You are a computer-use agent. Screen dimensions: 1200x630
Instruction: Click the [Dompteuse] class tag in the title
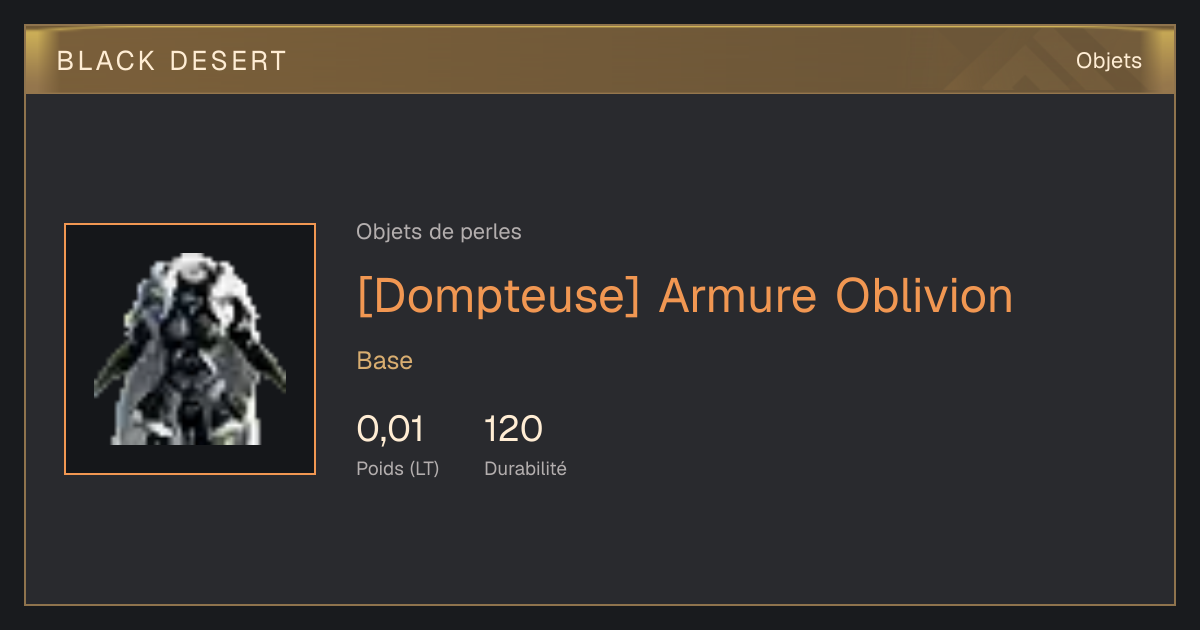pyautogui.click(x=498, y=297)
